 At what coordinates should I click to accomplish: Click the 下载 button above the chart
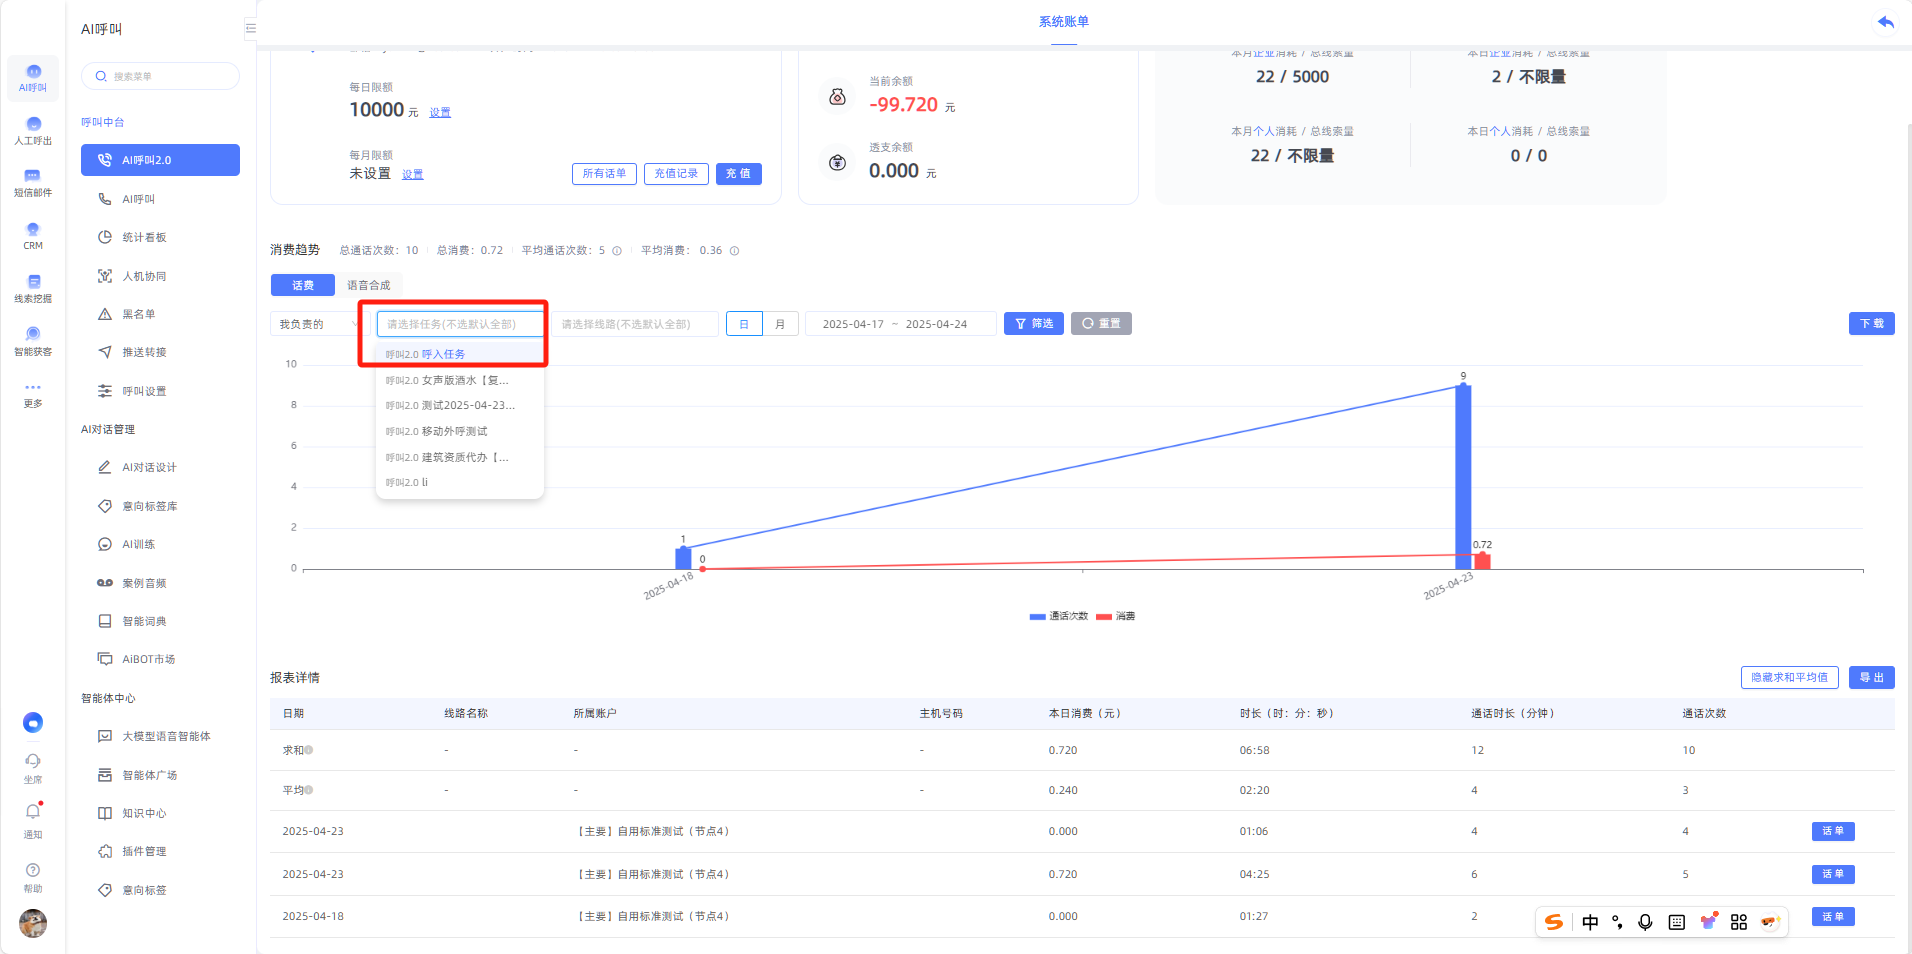(1872, 324)
